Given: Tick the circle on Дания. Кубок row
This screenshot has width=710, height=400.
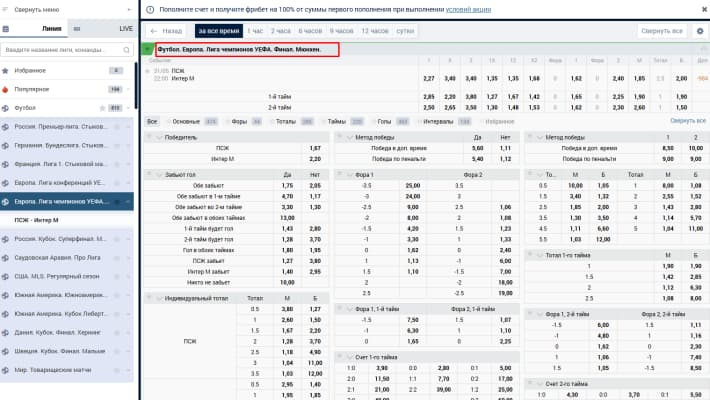Looking at the screenshot, I should click(x=117, y=333).
